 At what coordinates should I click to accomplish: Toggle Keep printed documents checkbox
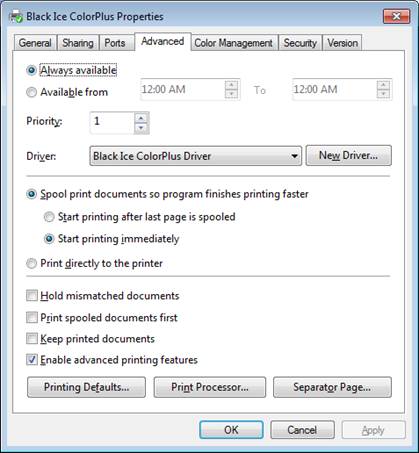[32, 339]
